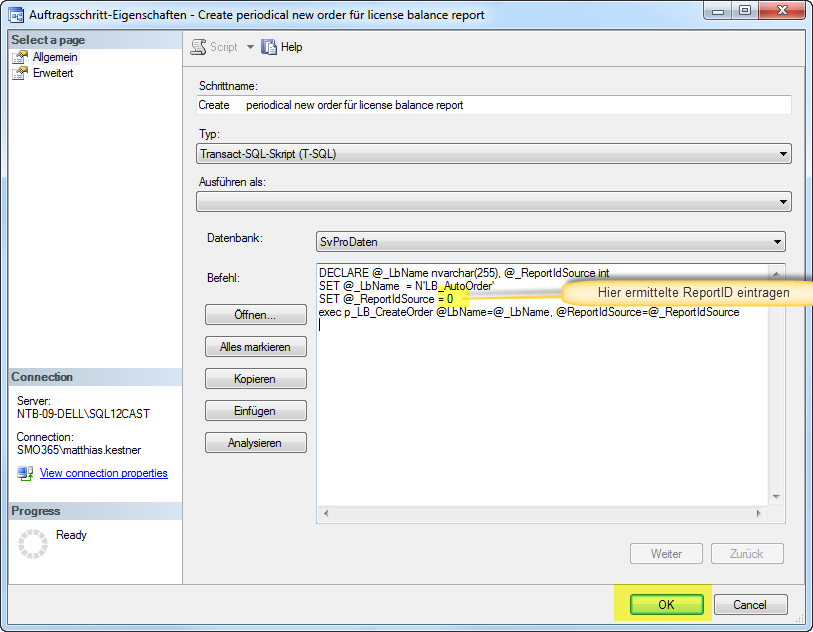The height and width of the screenshot is (632, 813).
Task: Click the connection properties icon
Action: tap(25, 473)
